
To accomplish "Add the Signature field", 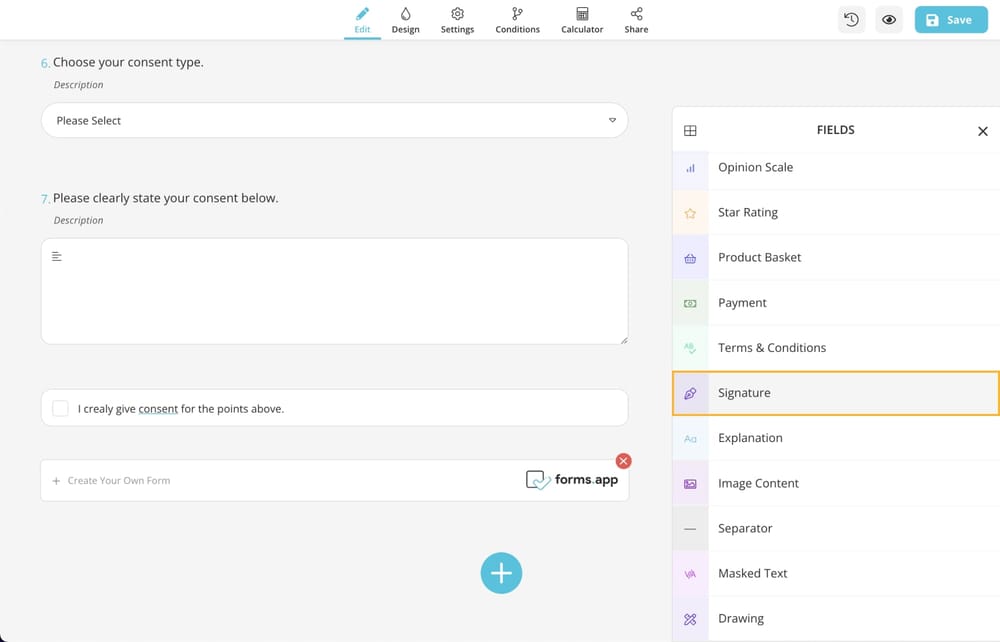I will click(x=744, y=393).
